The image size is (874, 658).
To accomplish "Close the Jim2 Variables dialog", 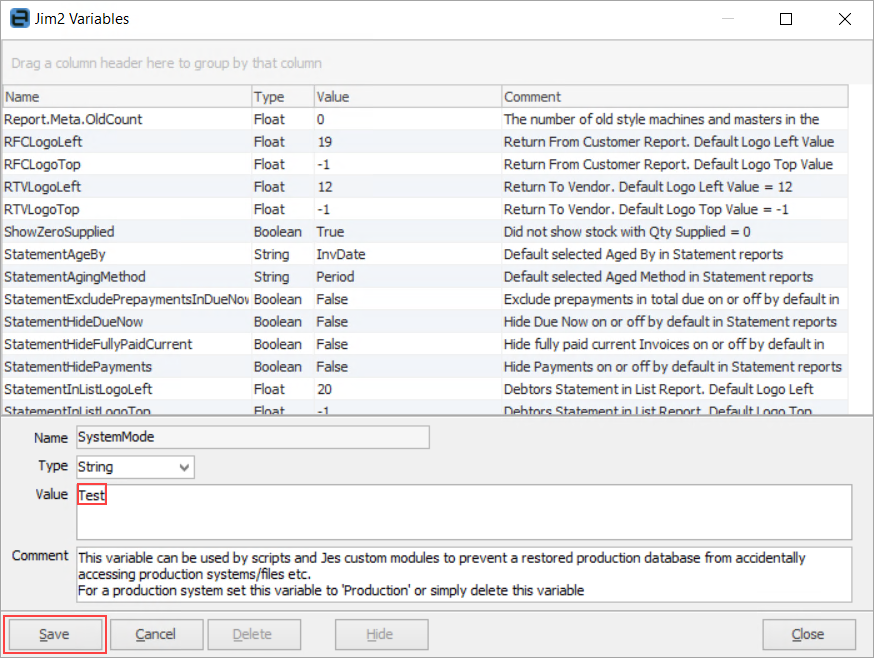I will point(808,634).
